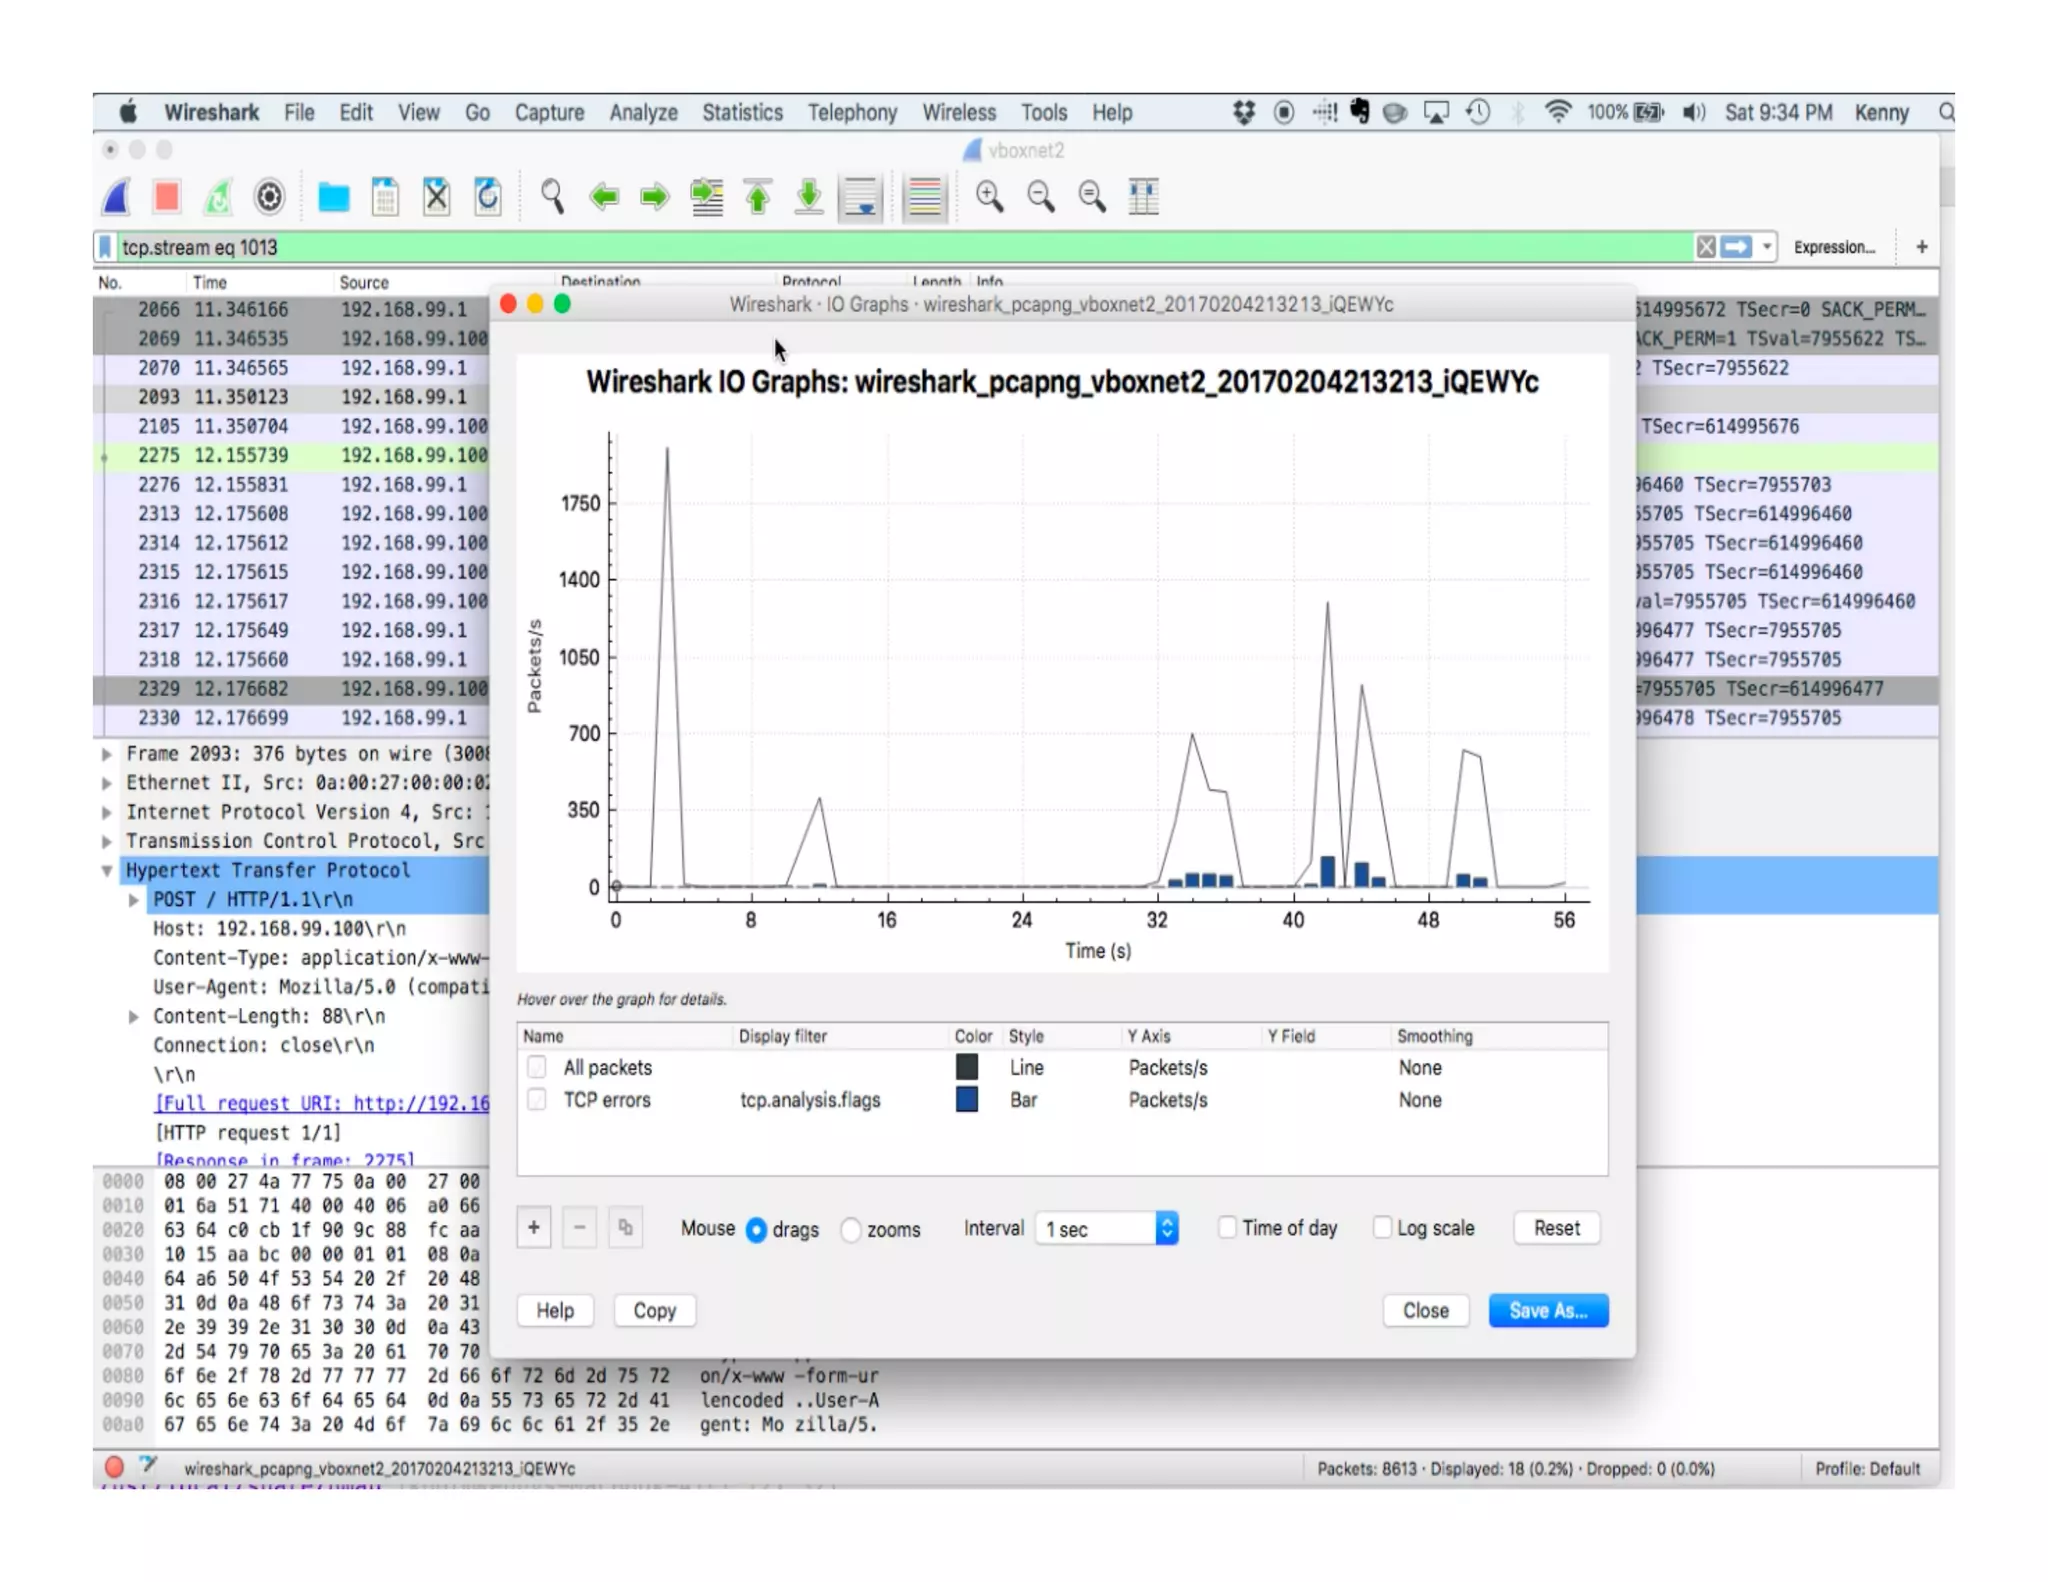Click the TCP errors blue color swatch

tap(966, 1100)
